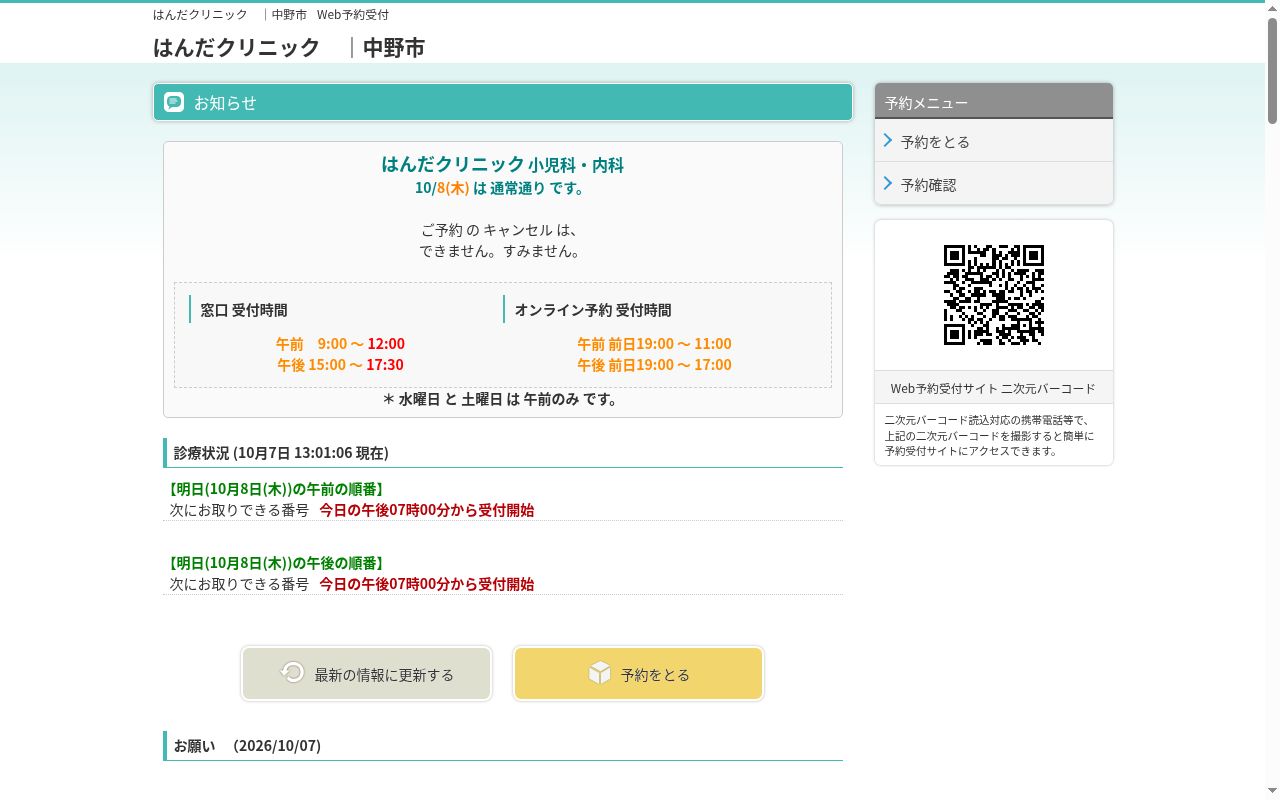Click the お願い (2026/10/07) heading
The image size is (1280, 800).
pyautogui.click(x=247, y=745)
